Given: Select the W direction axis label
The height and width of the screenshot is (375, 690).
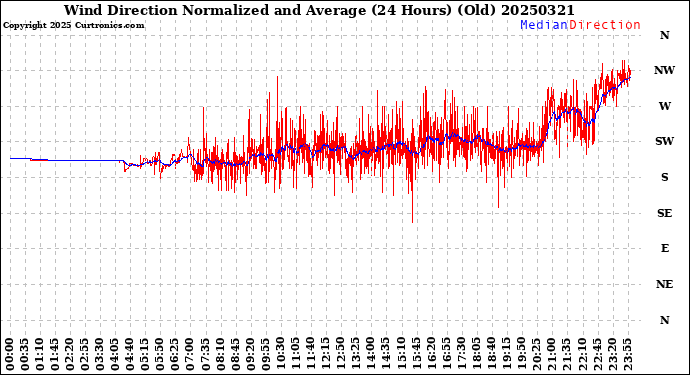Looking at the screenshot, I should (664, 106).
